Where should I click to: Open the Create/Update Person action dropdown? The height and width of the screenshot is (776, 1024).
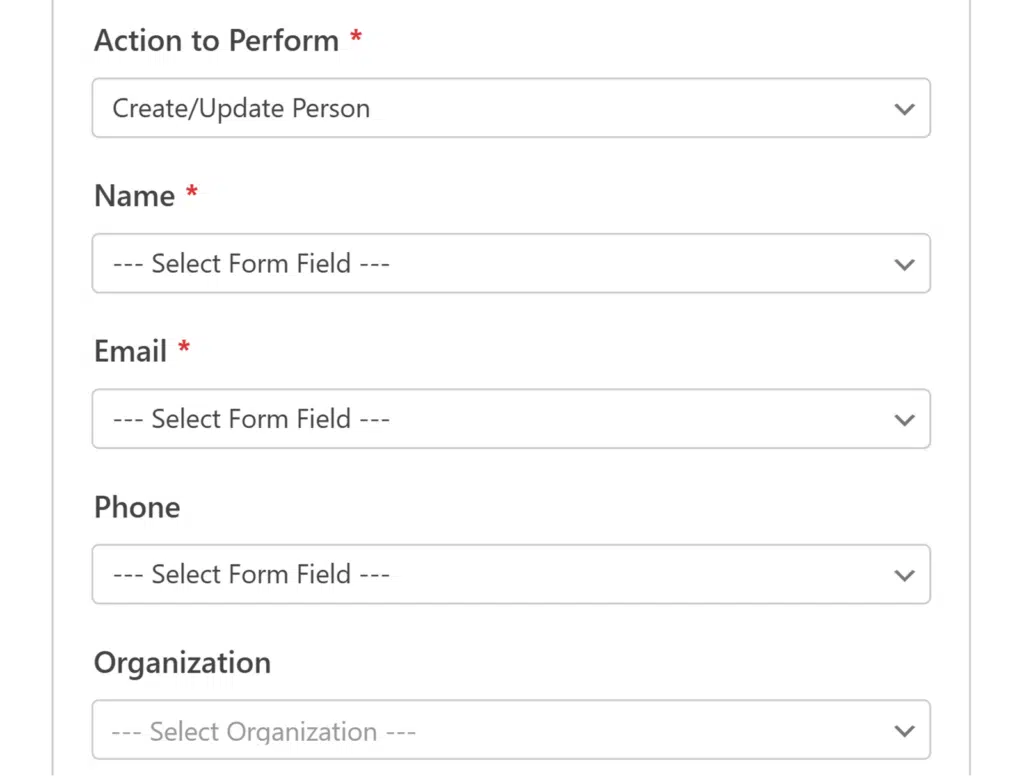[x=511, y=108]
